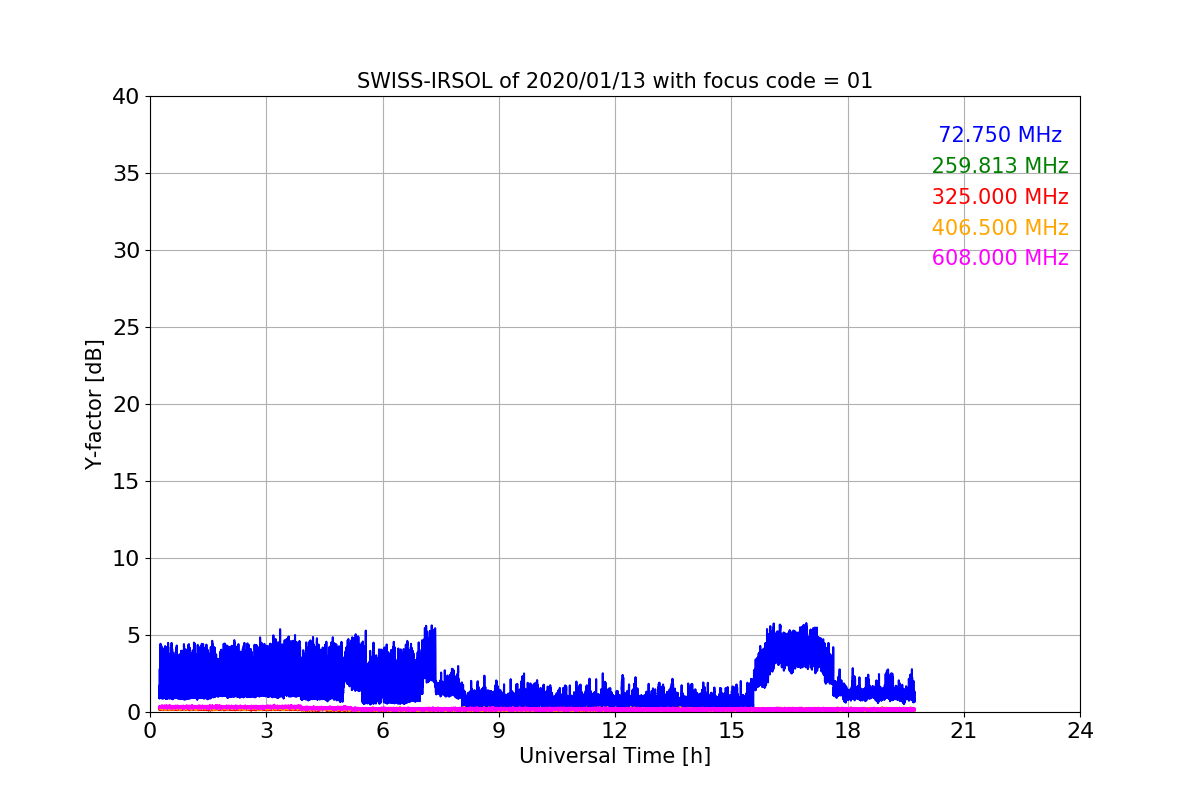1200x800 pixels.
Task: Select the 325.000 MHz legend label
Action: [x=1000, y=197]
